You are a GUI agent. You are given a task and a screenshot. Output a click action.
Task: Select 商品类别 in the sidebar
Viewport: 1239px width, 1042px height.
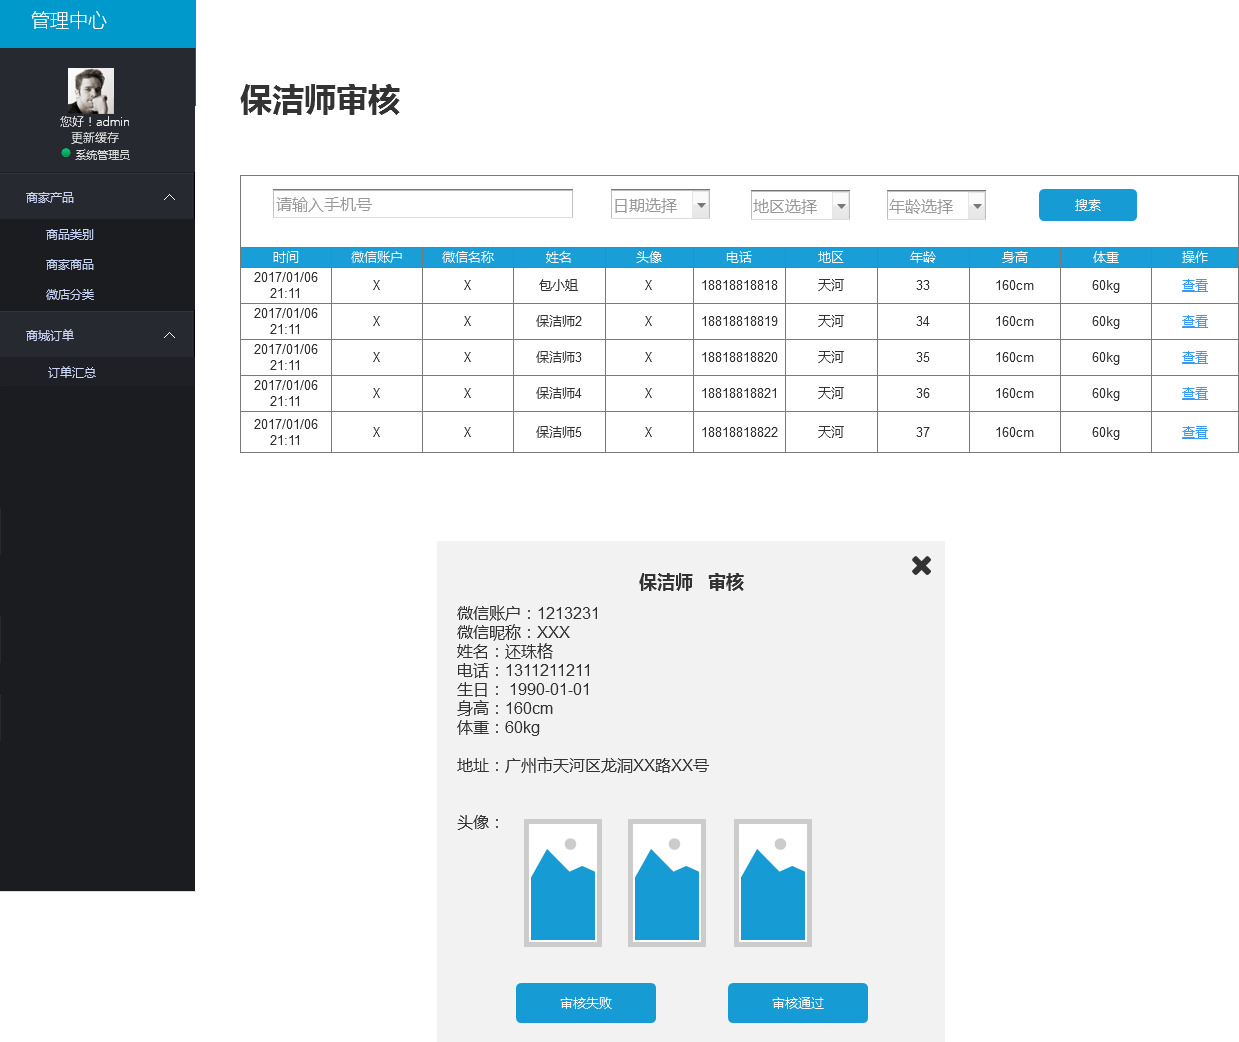[70, 235]
